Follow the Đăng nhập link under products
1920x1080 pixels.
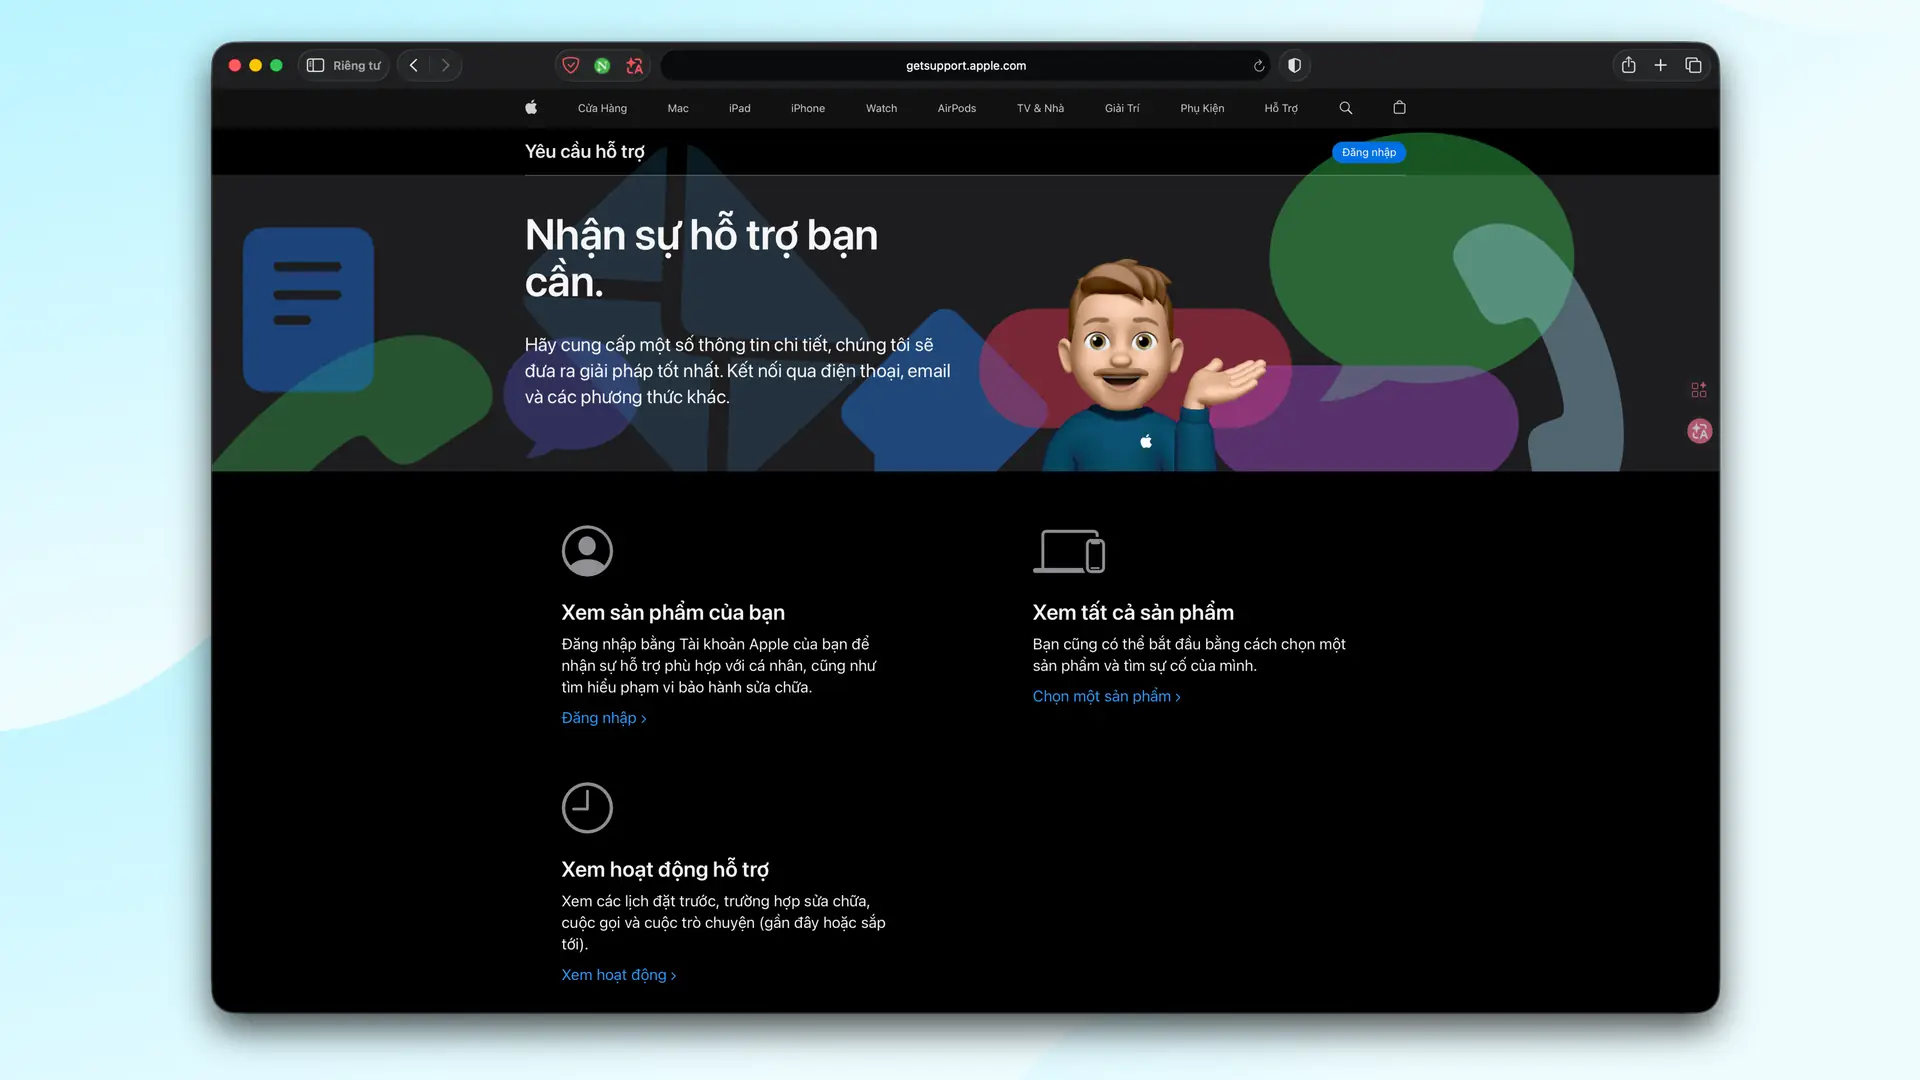[604, 718]
